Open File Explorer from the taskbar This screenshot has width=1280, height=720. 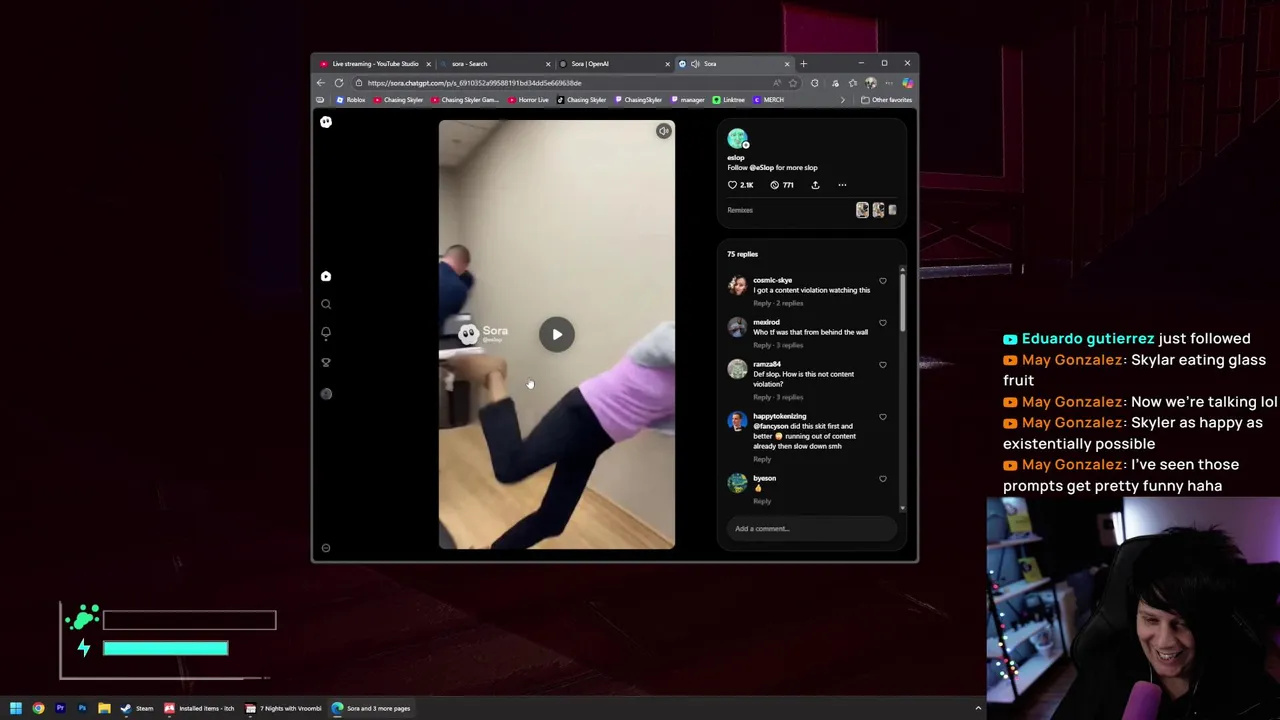point(104,708)
